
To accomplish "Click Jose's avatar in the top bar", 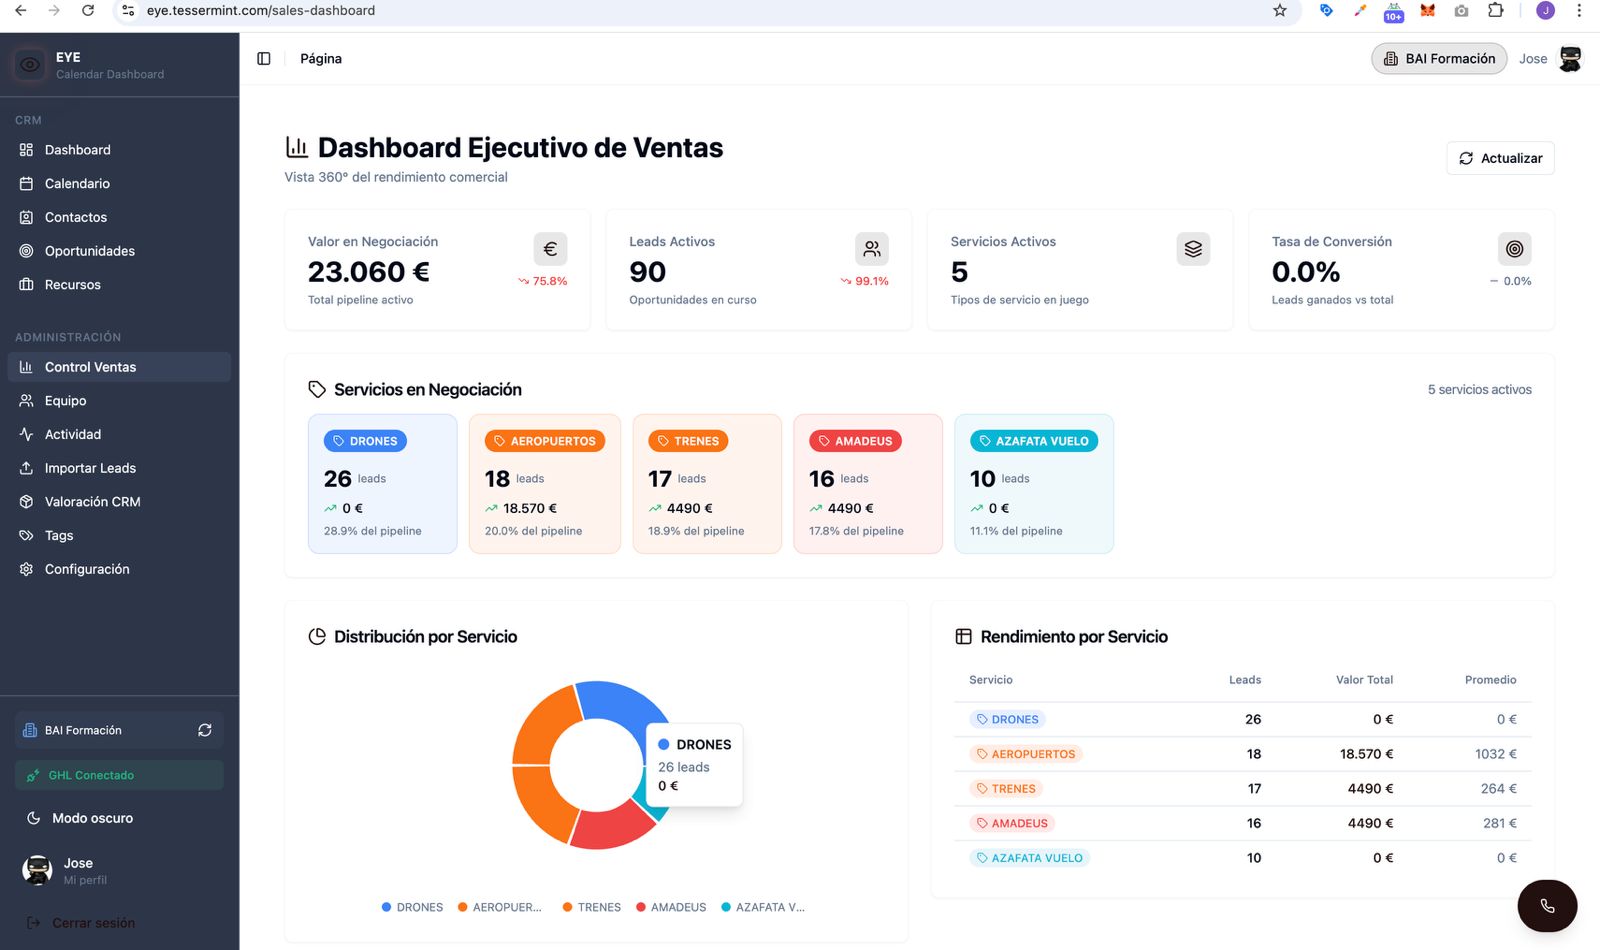I will pyautogui.click(x=1570, y=59).
